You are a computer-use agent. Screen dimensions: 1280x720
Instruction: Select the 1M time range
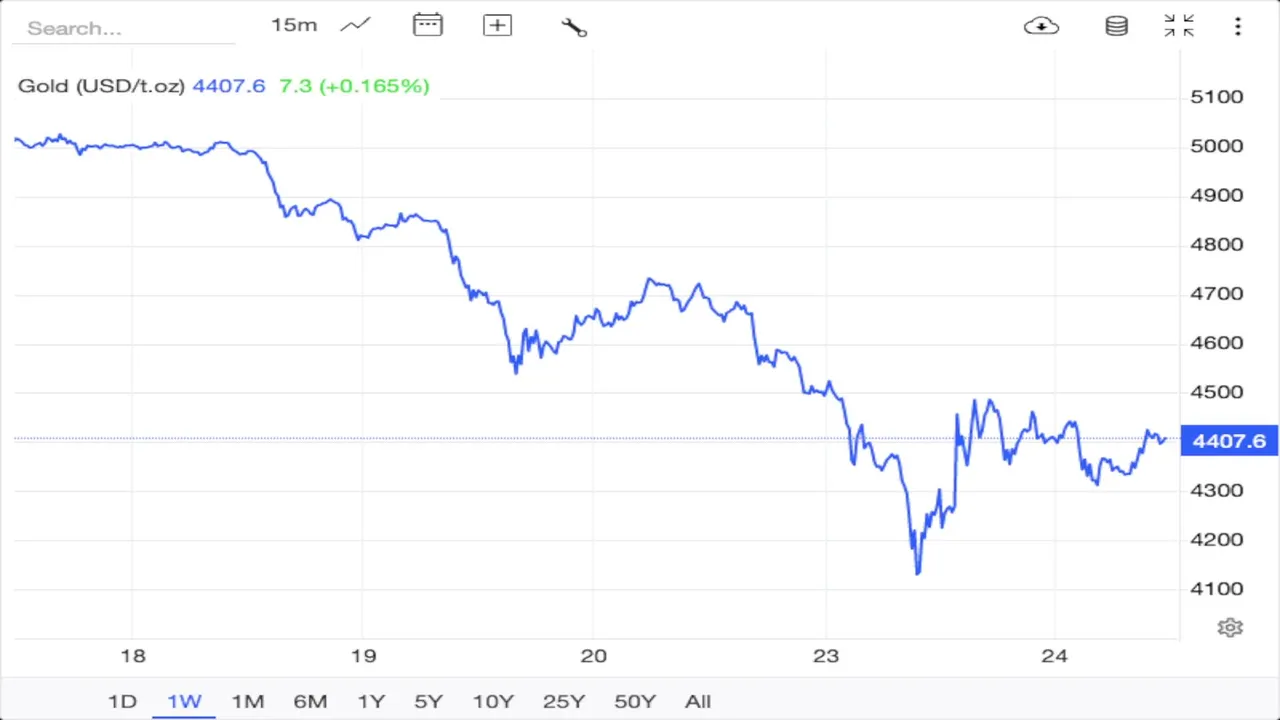pos(247,701)
